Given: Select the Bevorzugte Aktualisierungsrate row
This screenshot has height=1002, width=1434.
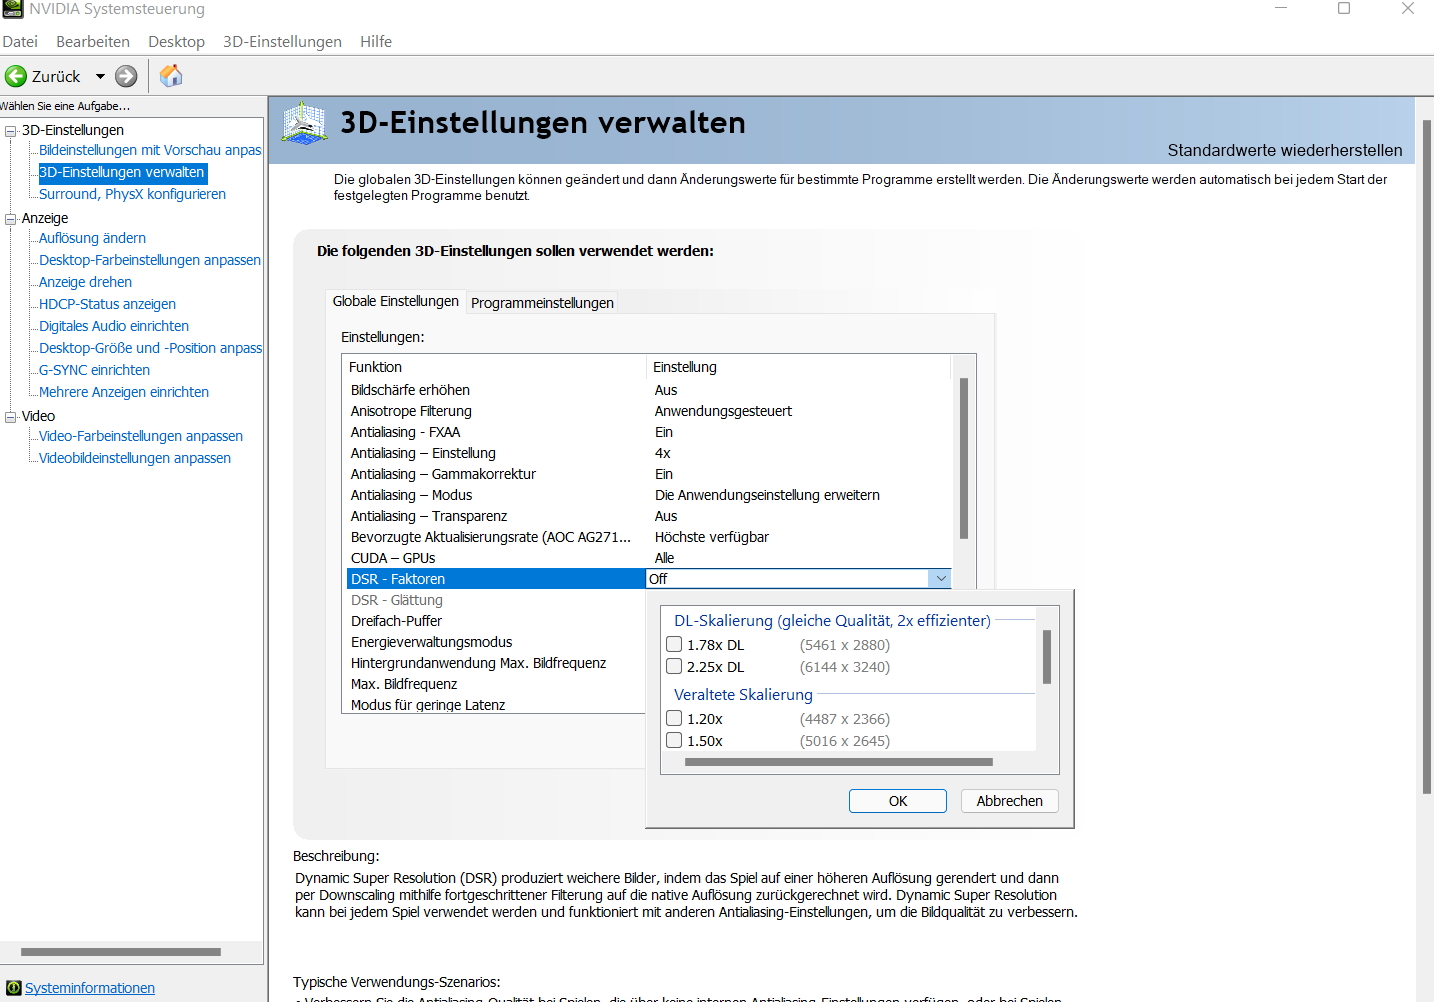Looking at the screenshot, I should (x=648, y=537).
